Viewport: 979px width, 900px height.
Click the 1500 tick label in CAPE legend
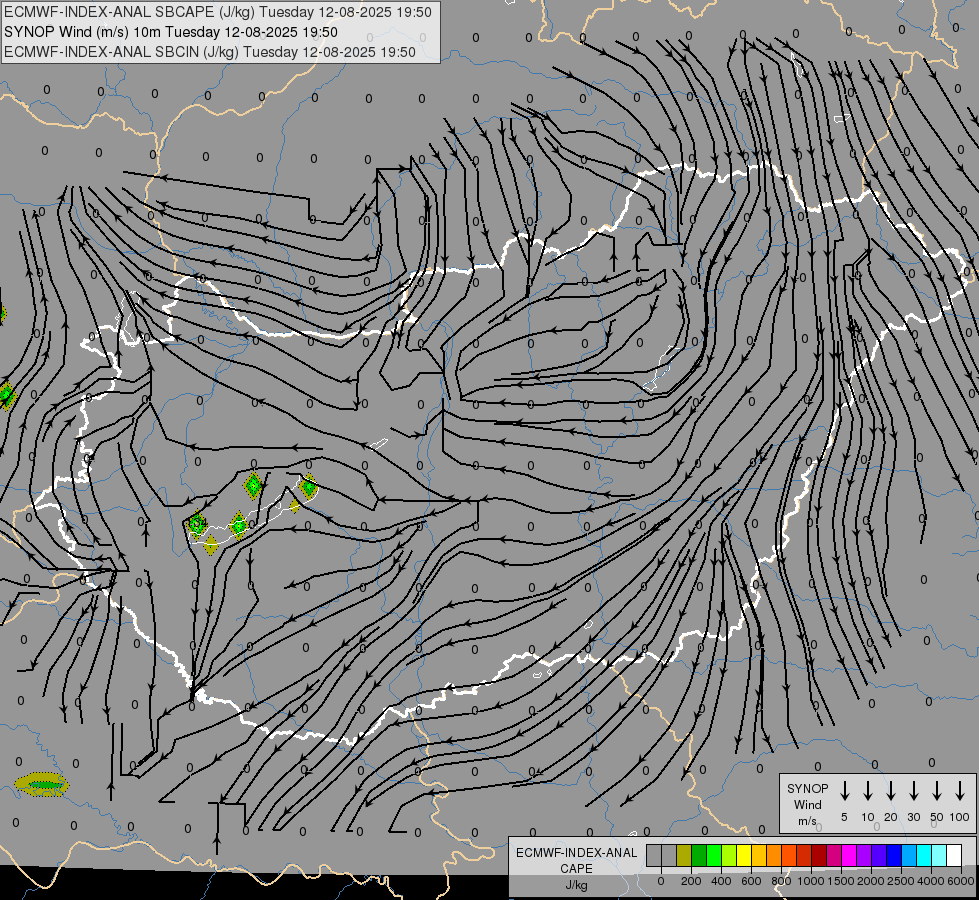[840, 881]
